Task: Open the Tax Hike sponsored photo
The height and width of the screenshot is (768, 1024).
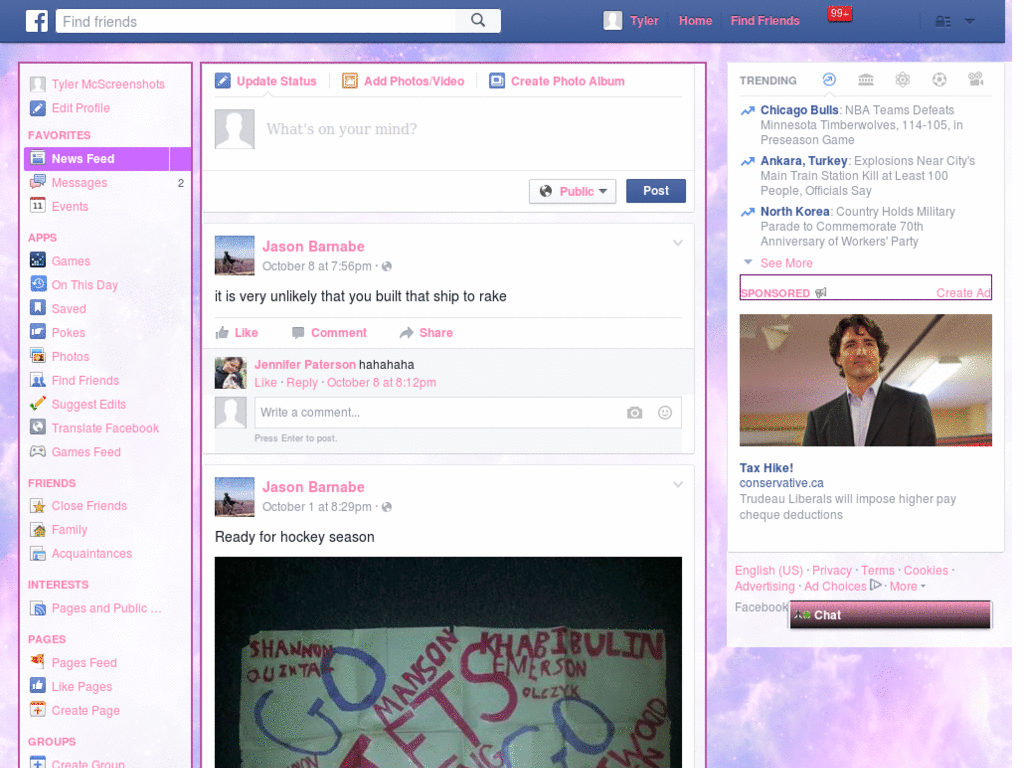Action: [x=865, y=380]
